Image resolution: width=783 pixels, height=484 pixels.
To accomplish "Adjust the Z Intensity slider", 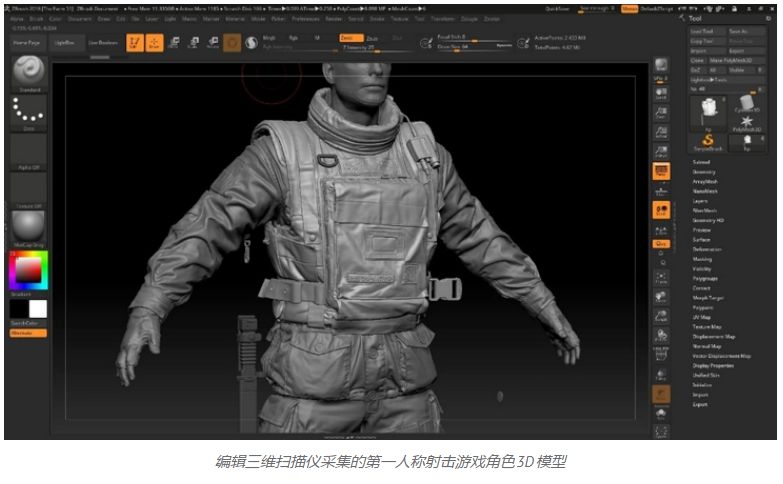I will pyautogui.click(x=377, y=48).
